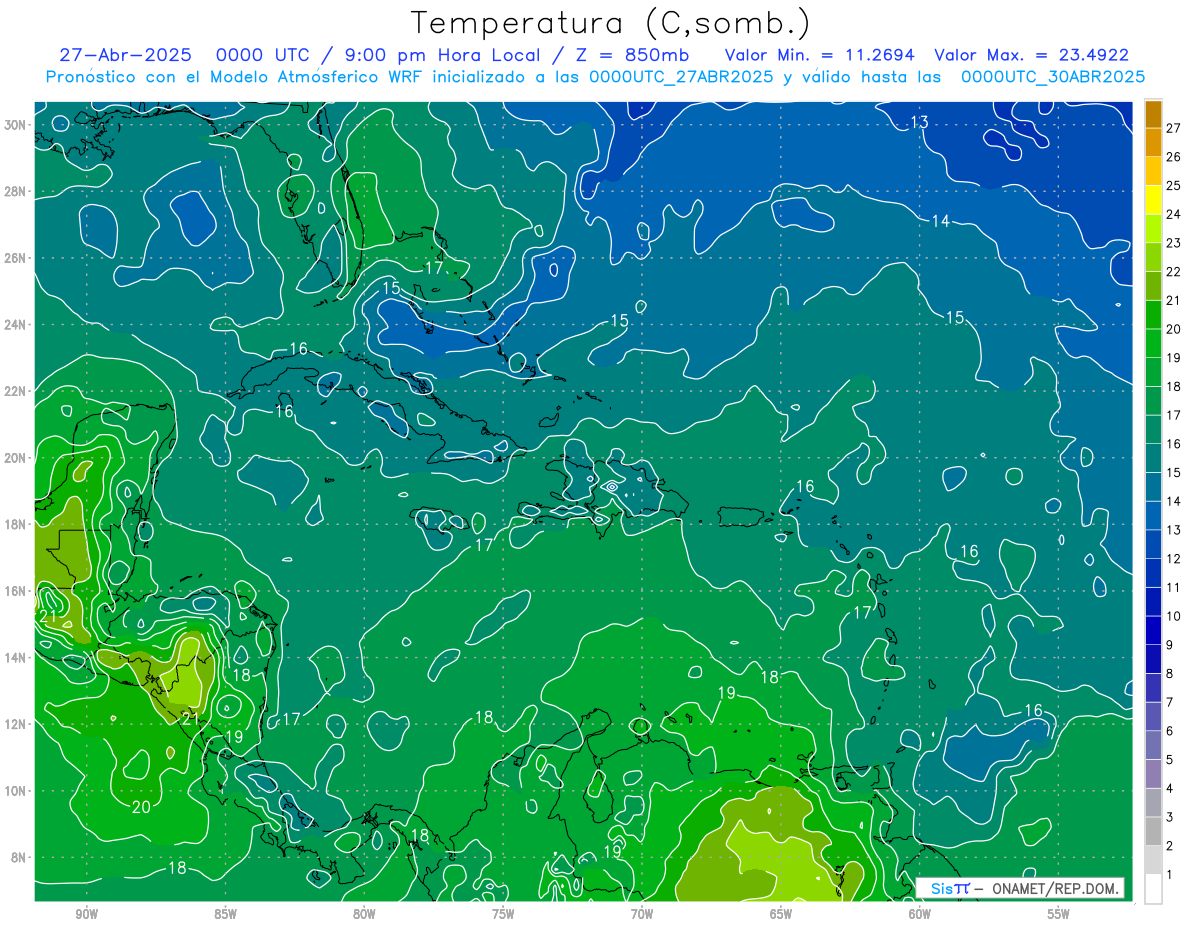This screenshot has width=1200, height=927.
Task: Click the "24N" latitude axis label
Action: pos(15,324)
